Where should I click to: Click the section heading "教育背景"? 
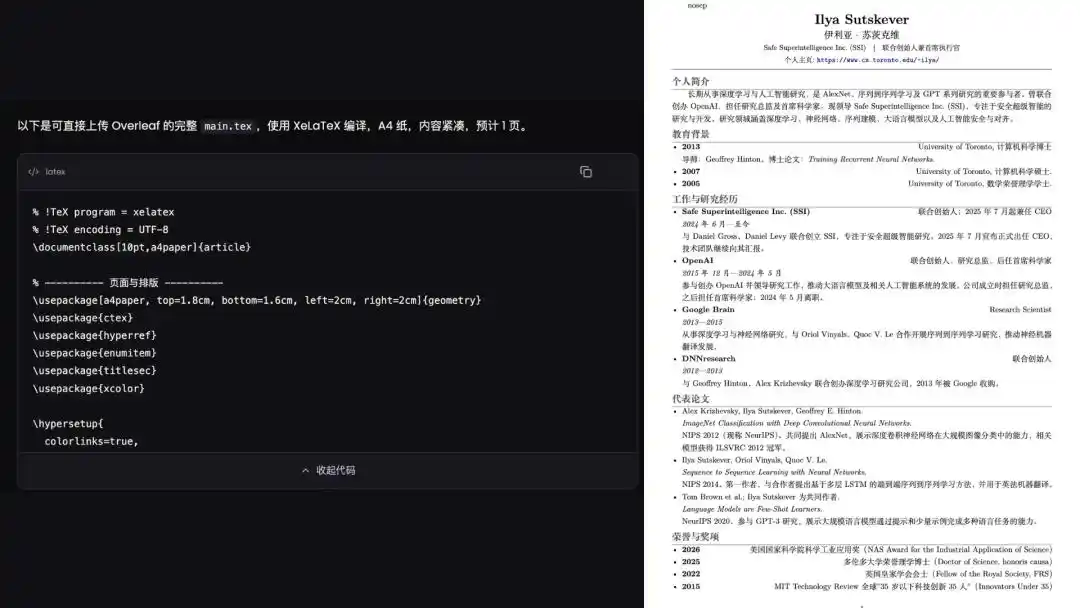tap(690, 134)
